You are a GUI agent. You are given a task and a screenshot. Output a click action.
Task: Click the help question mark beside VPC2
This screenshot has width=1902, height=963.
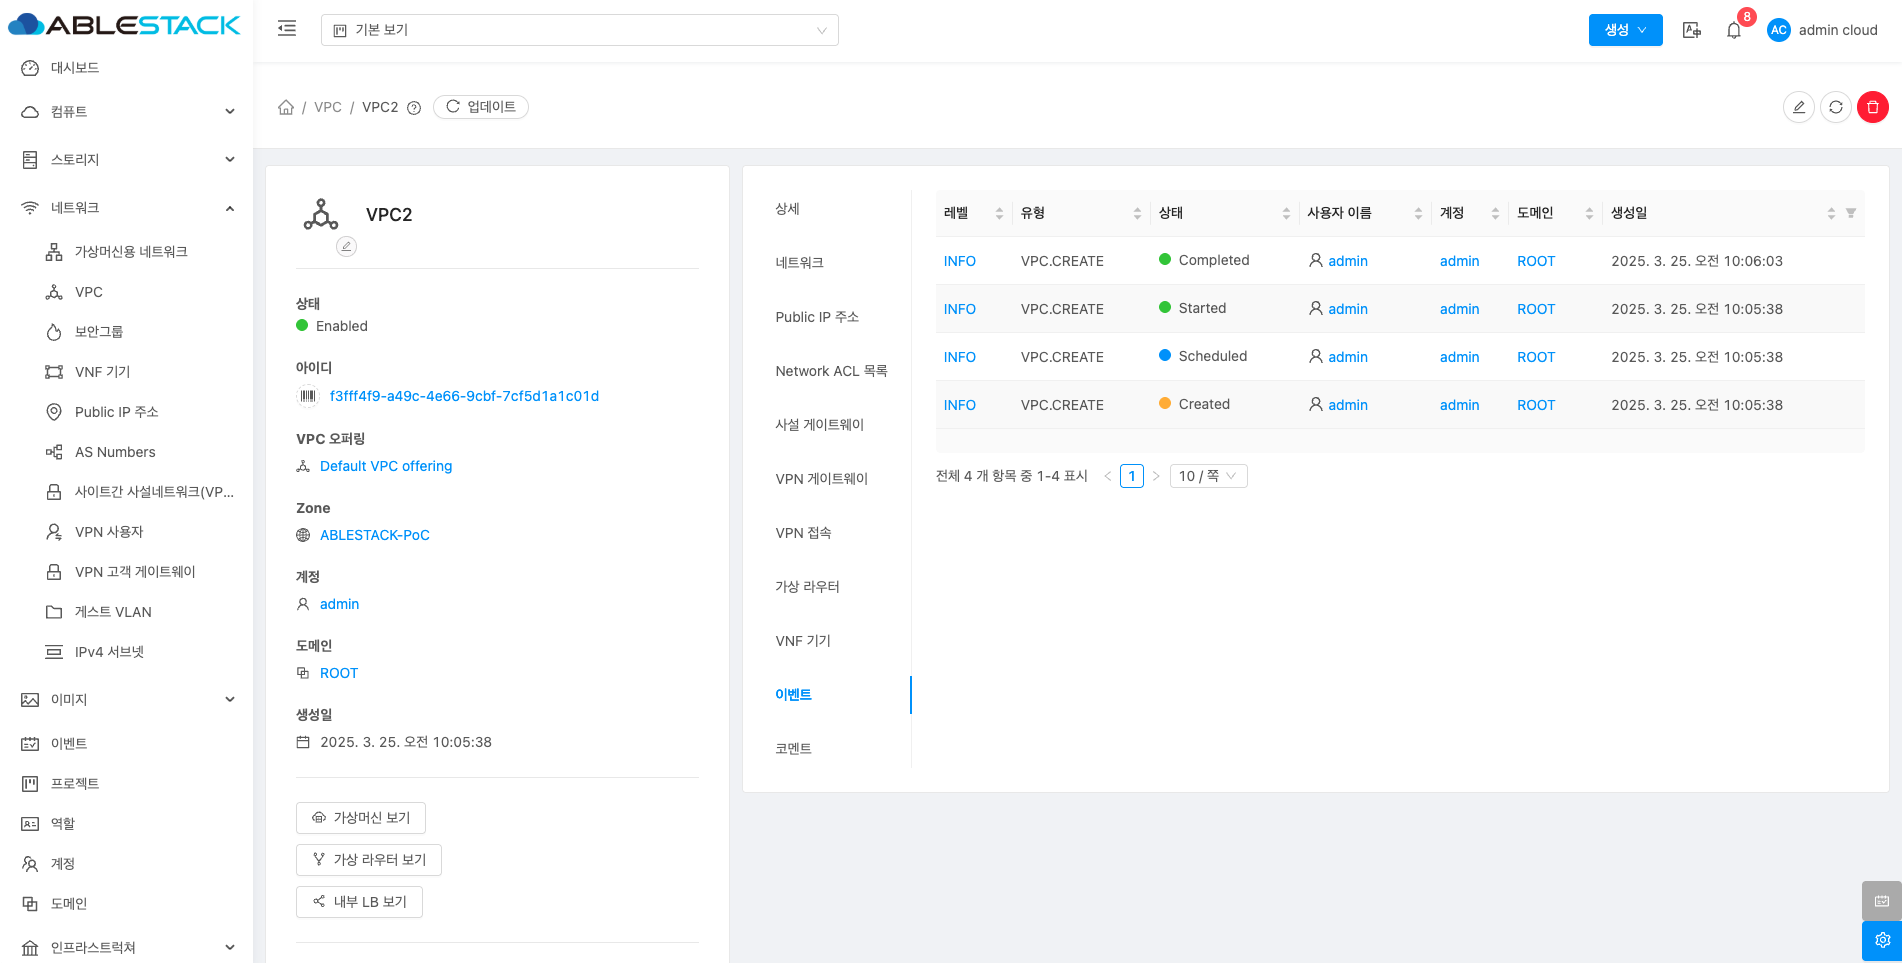[x=414, y=108]
